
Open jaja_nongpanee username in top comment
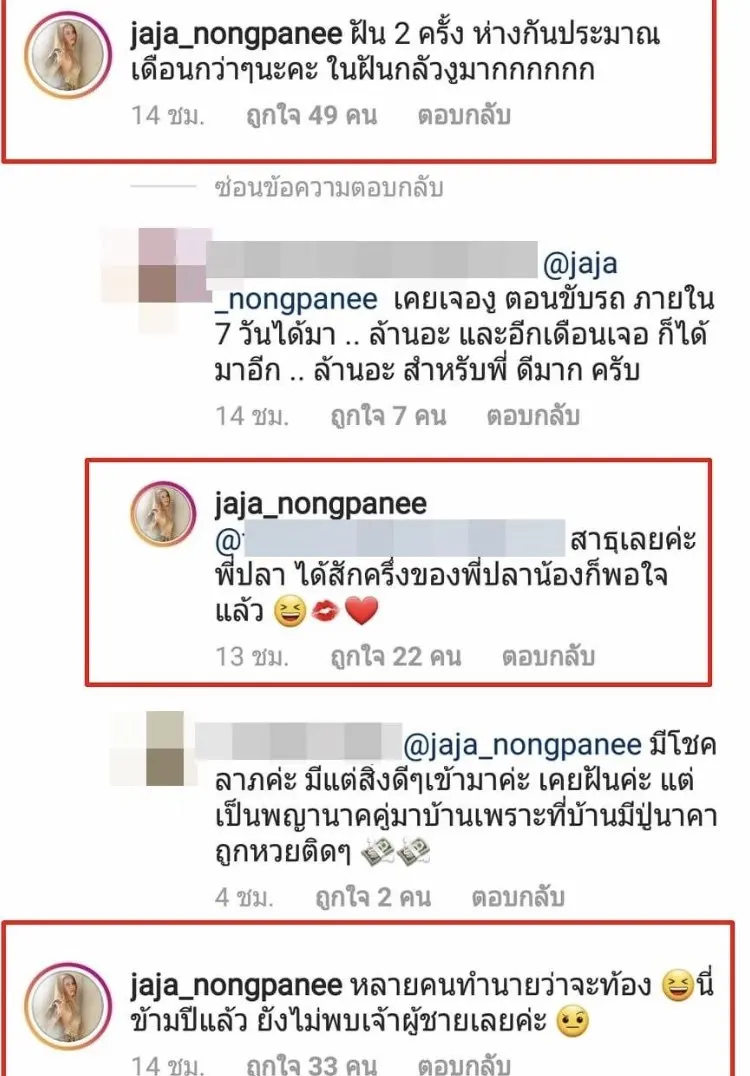coord(236,34)
